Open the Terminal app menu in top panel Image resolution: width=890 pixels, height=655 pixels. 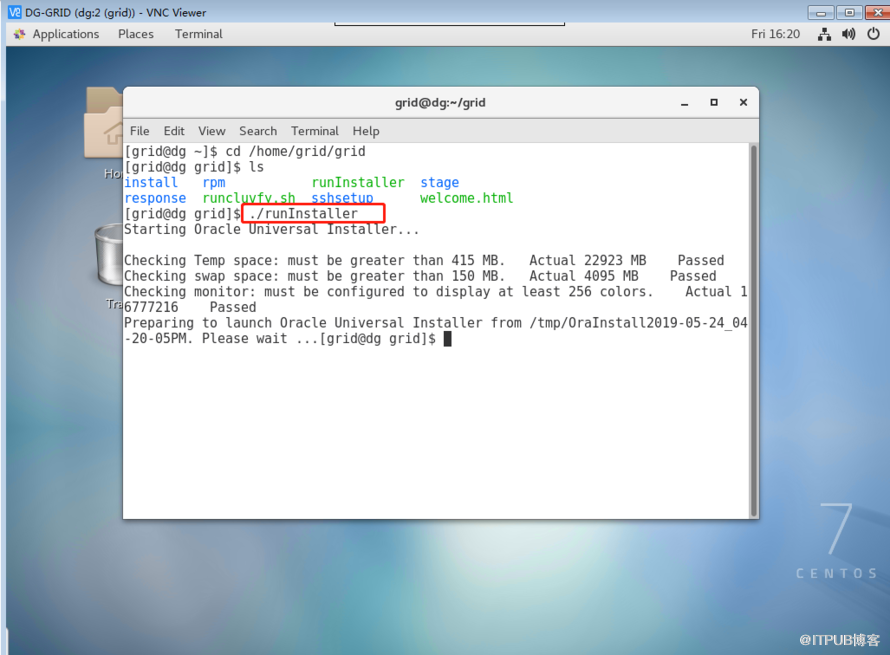199,34
